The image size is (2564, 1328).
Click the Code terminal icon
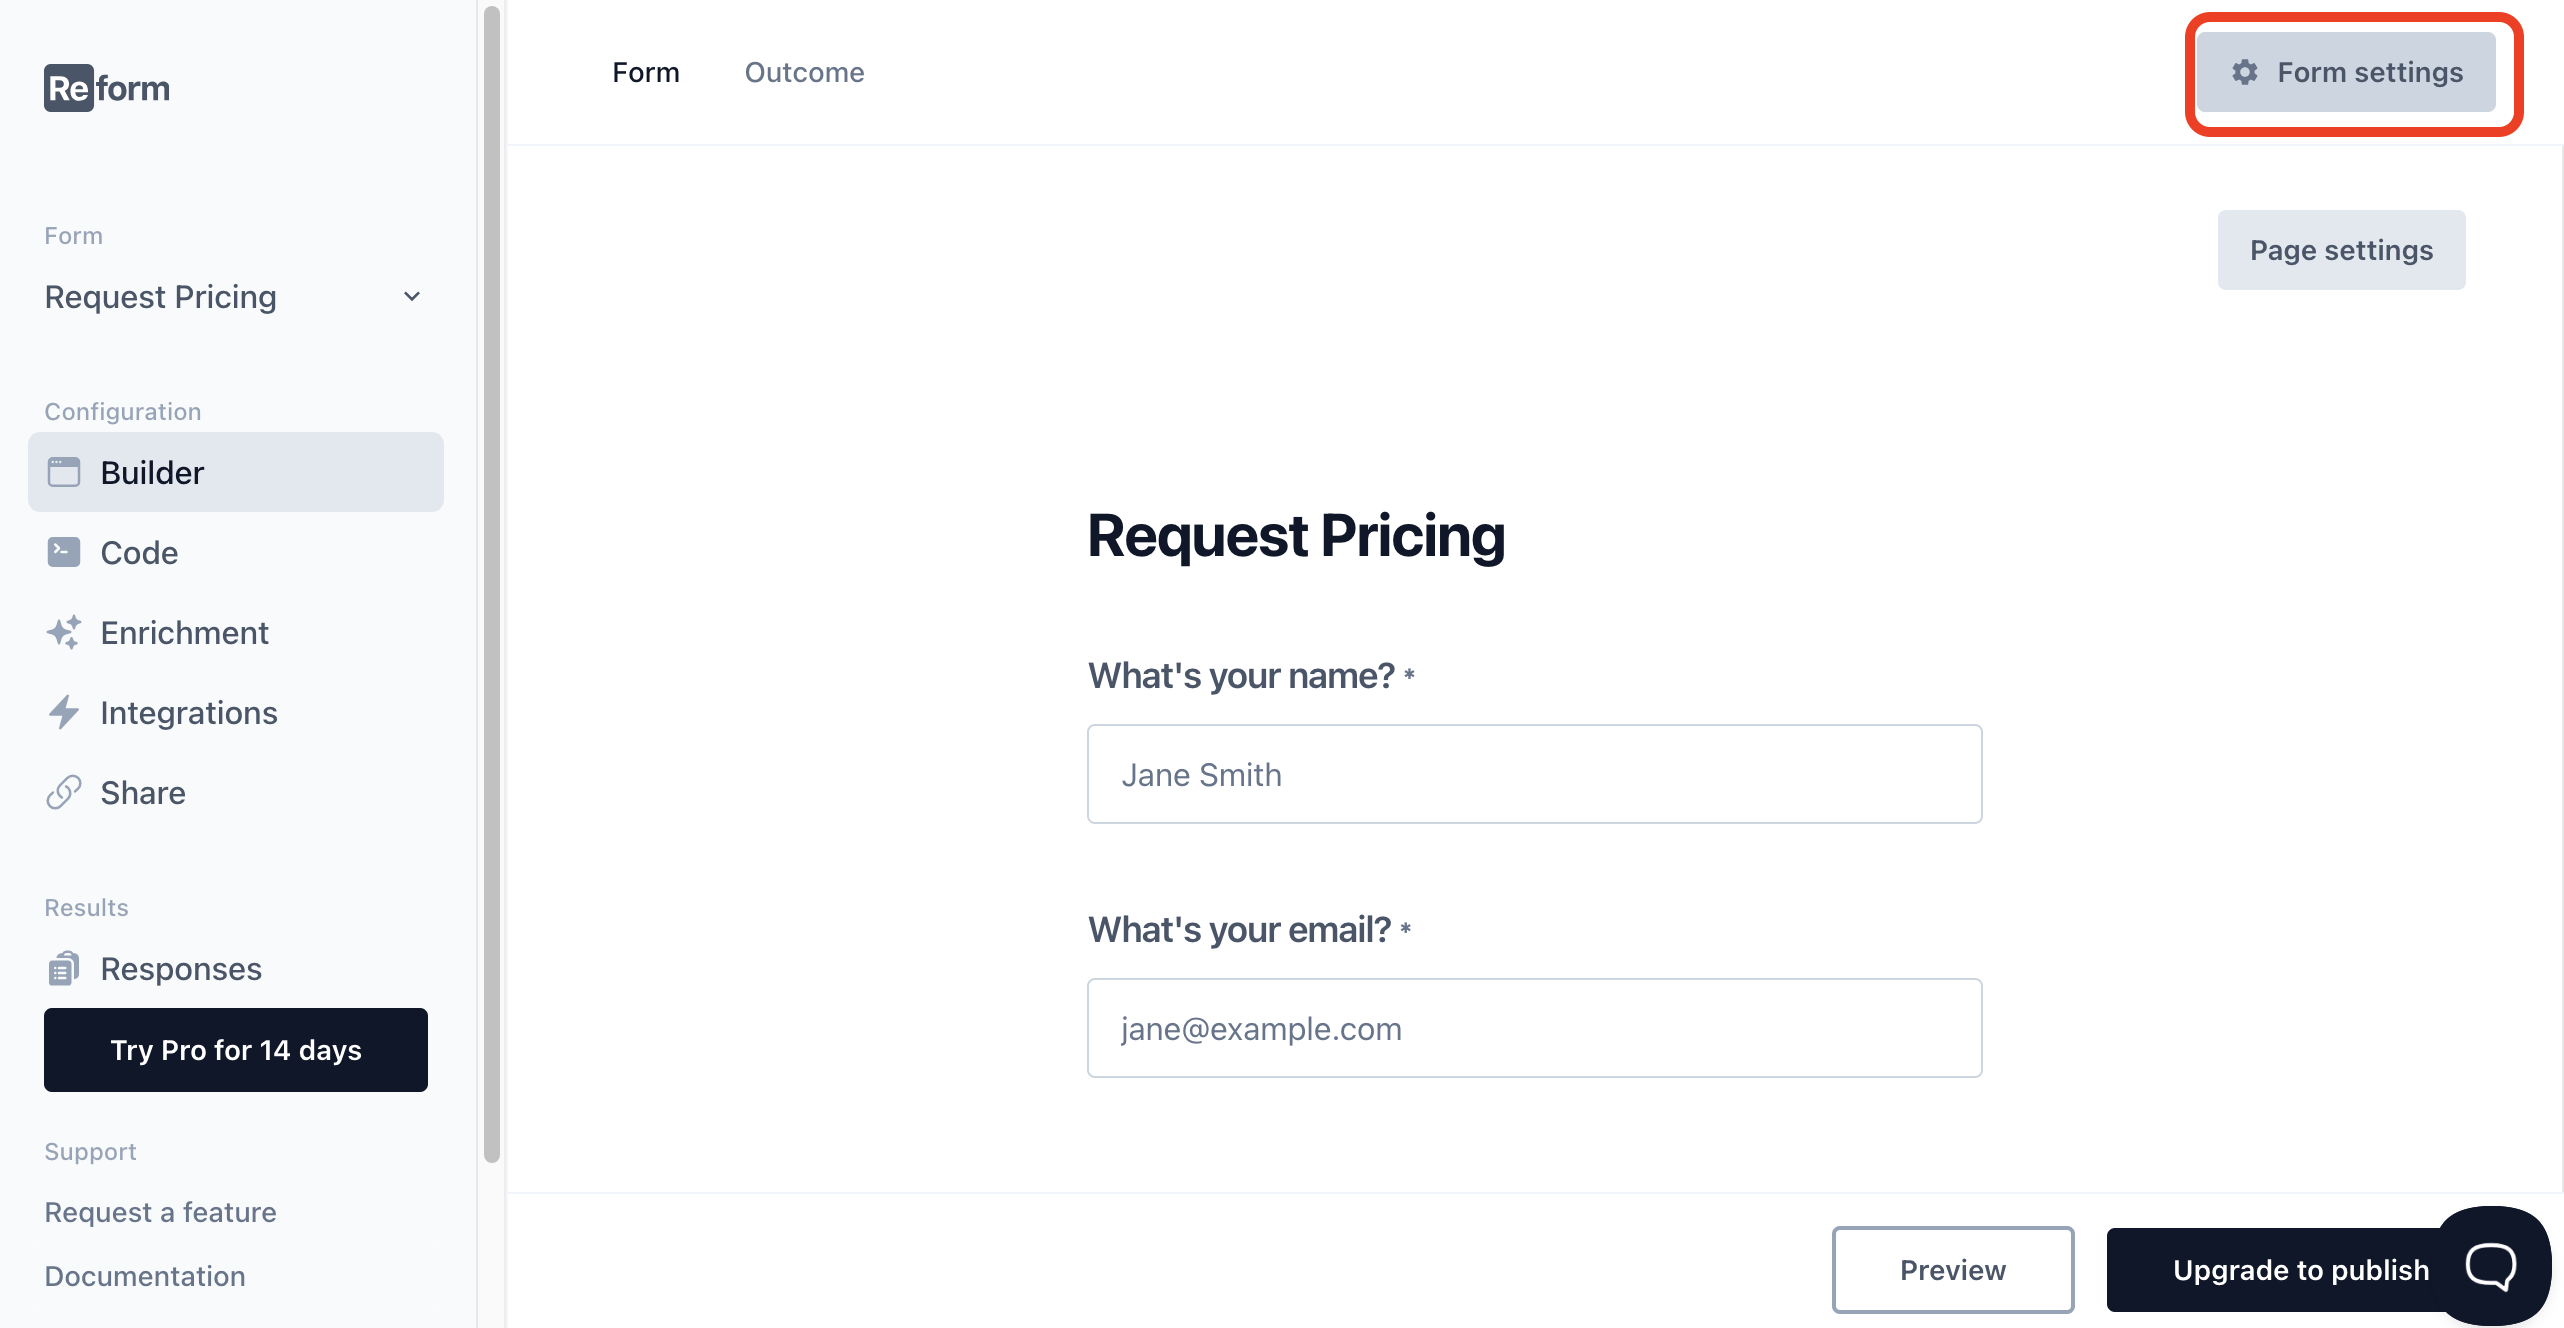[64, 552]
